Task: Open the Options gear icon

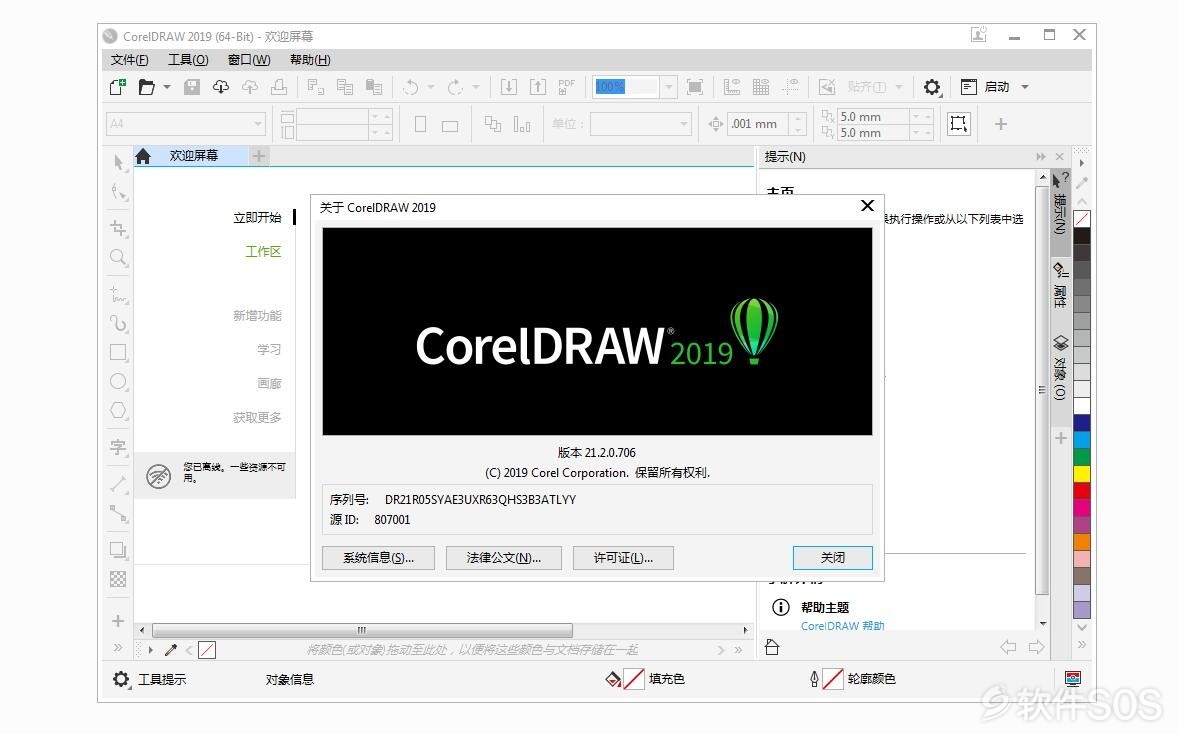Action: tap(932, 87)
